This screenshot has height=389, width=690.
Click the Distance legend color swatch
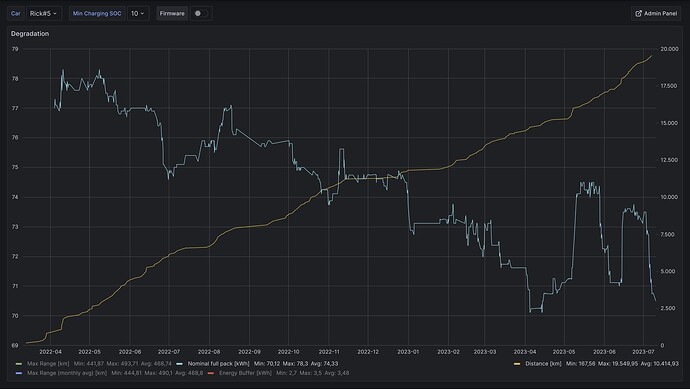click(517, 364)
